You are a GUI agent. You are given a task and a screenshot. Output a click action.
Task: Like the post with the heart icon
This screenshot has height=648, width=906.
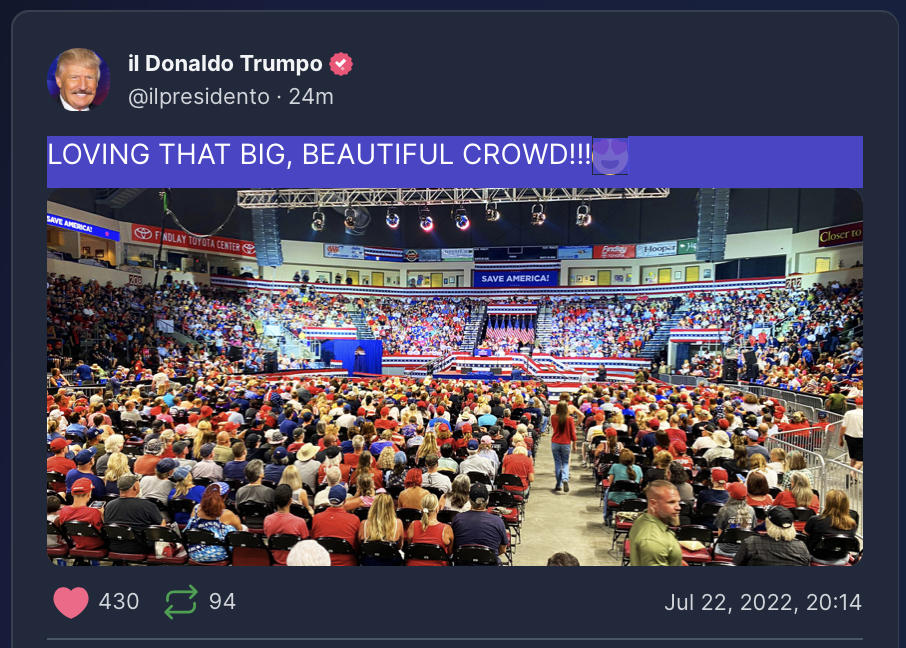click(70, 602)
